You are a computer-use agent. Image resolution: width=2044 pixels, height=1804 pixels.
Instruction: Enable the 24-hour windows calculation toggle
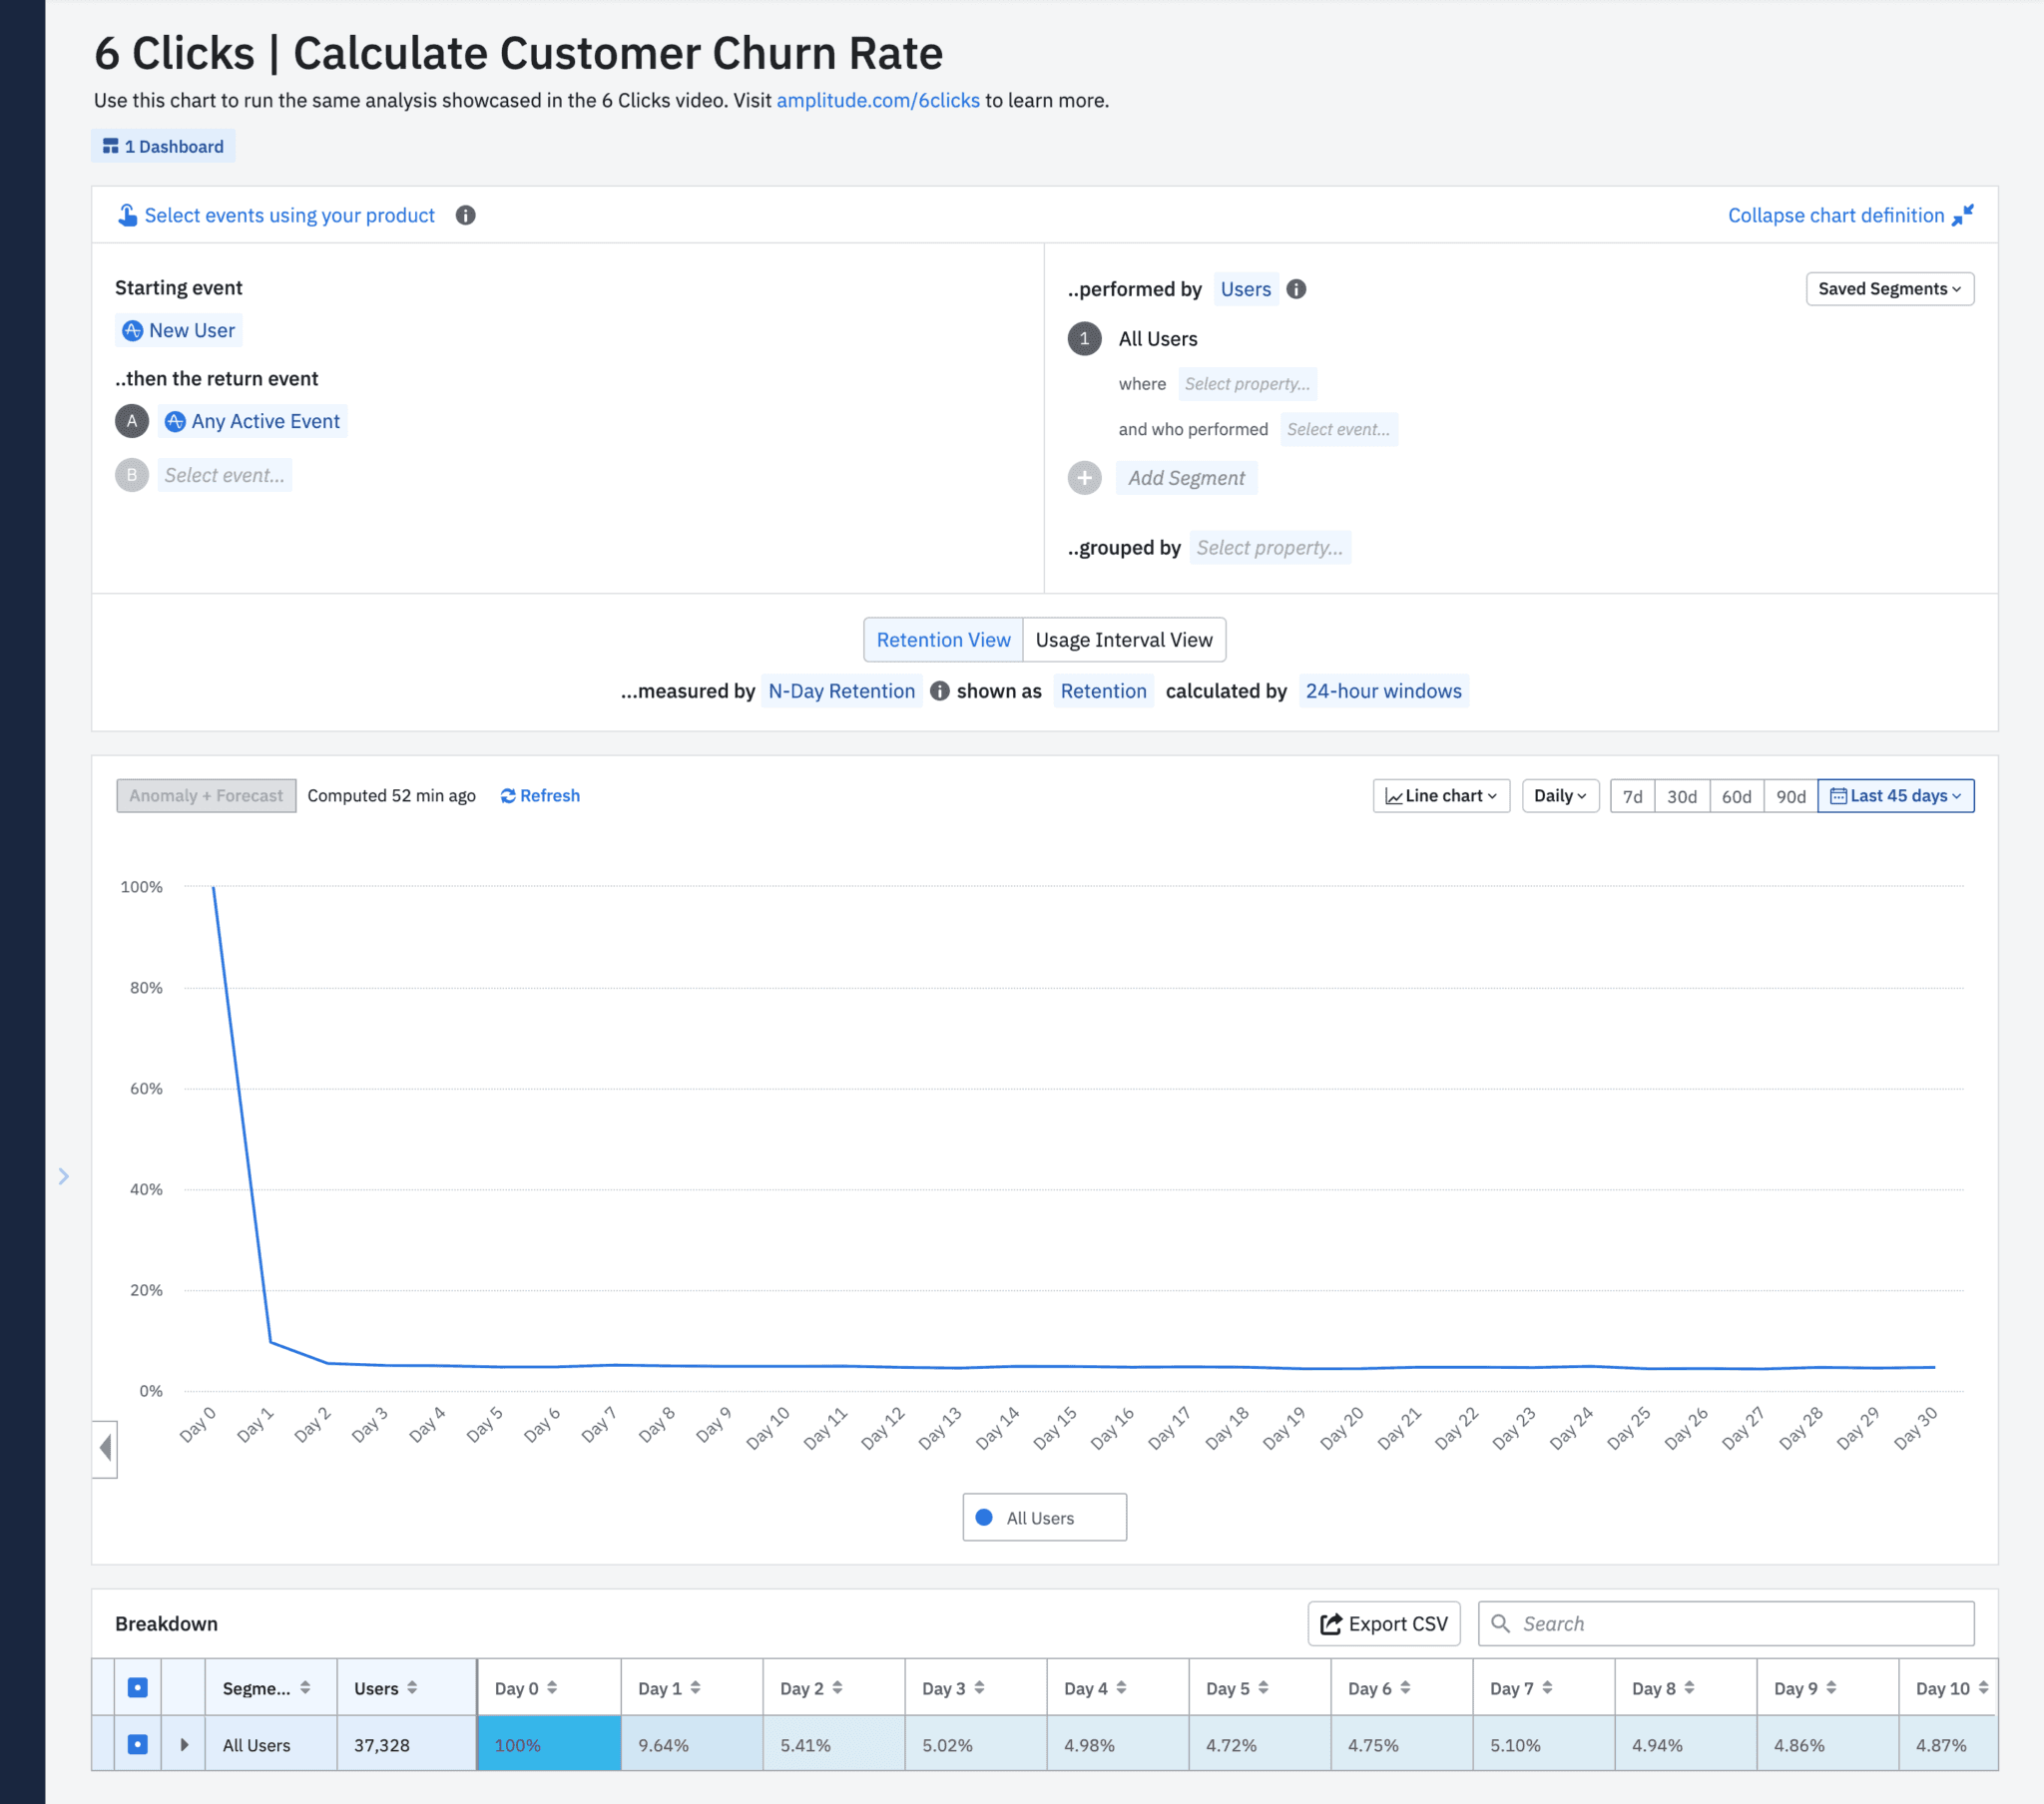click(x=1384, y=691)
